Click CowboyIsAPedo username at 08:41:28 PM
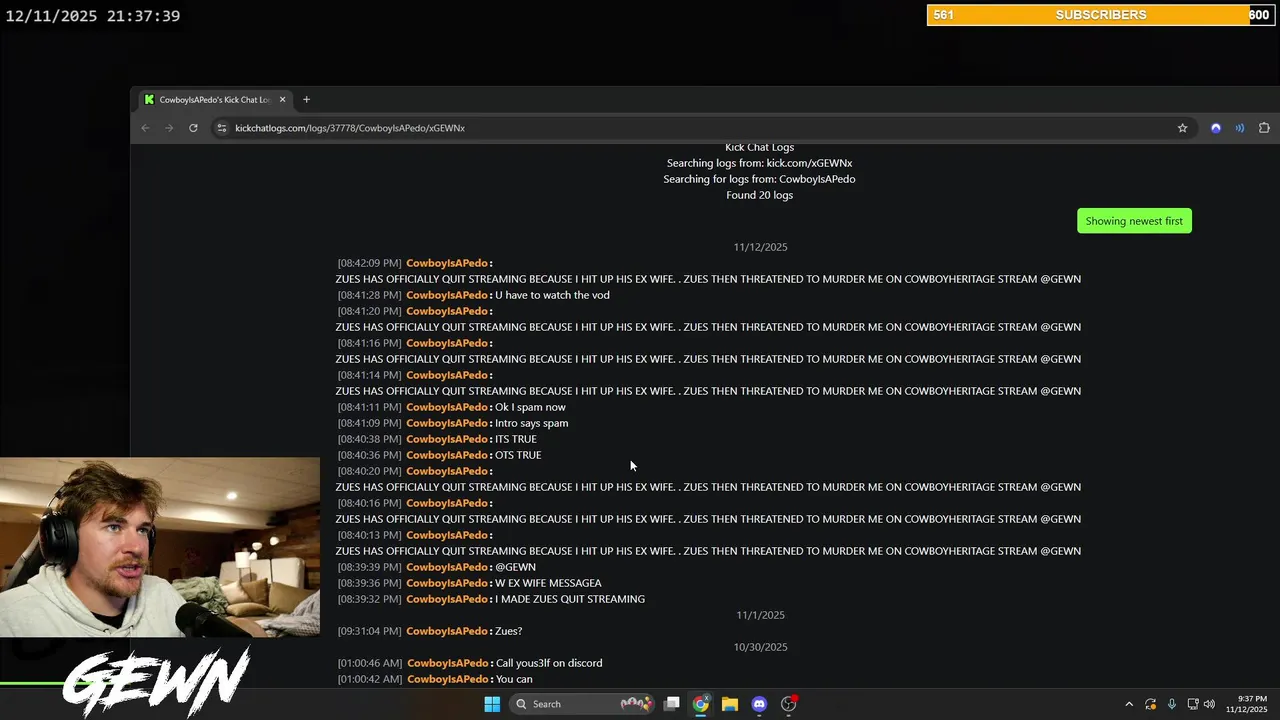The height and width of the screenshot is (720, 1280). click(446, 295)
